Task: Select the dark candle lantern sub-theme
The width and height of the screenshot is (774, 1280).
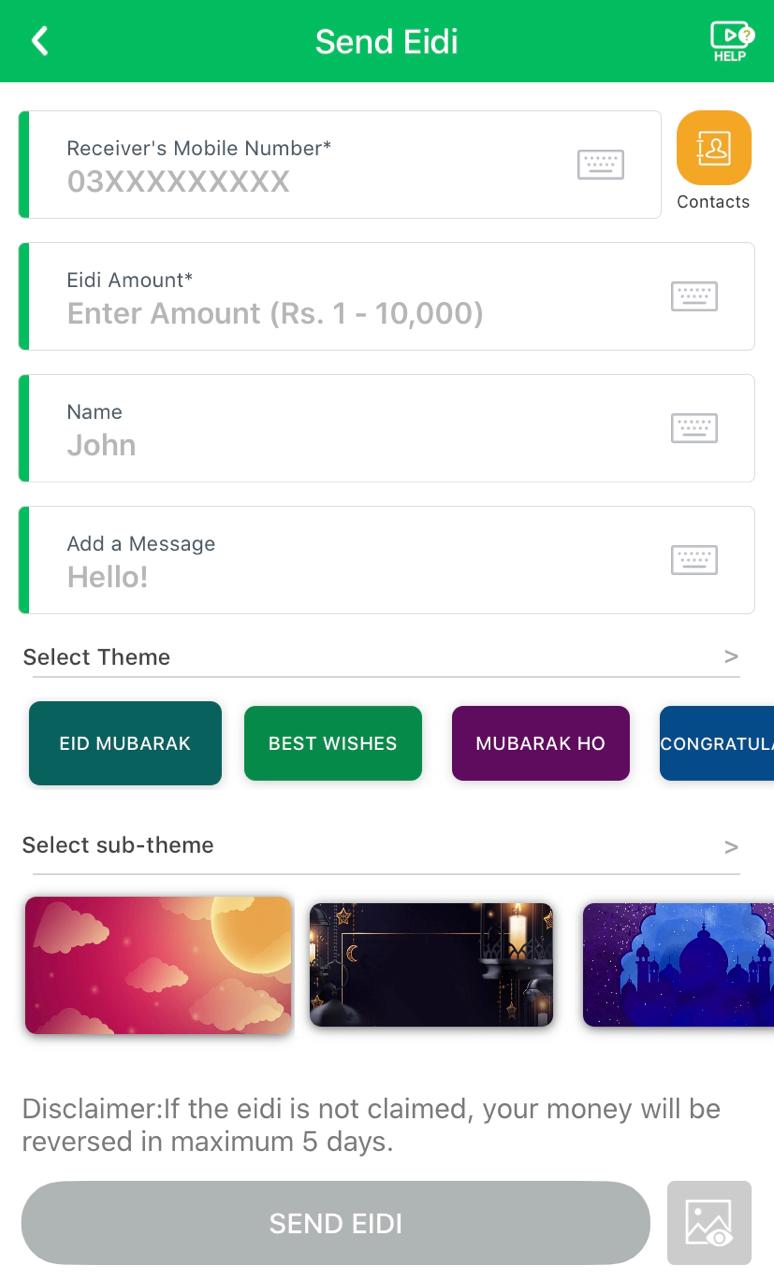Action: pos(431,965)
